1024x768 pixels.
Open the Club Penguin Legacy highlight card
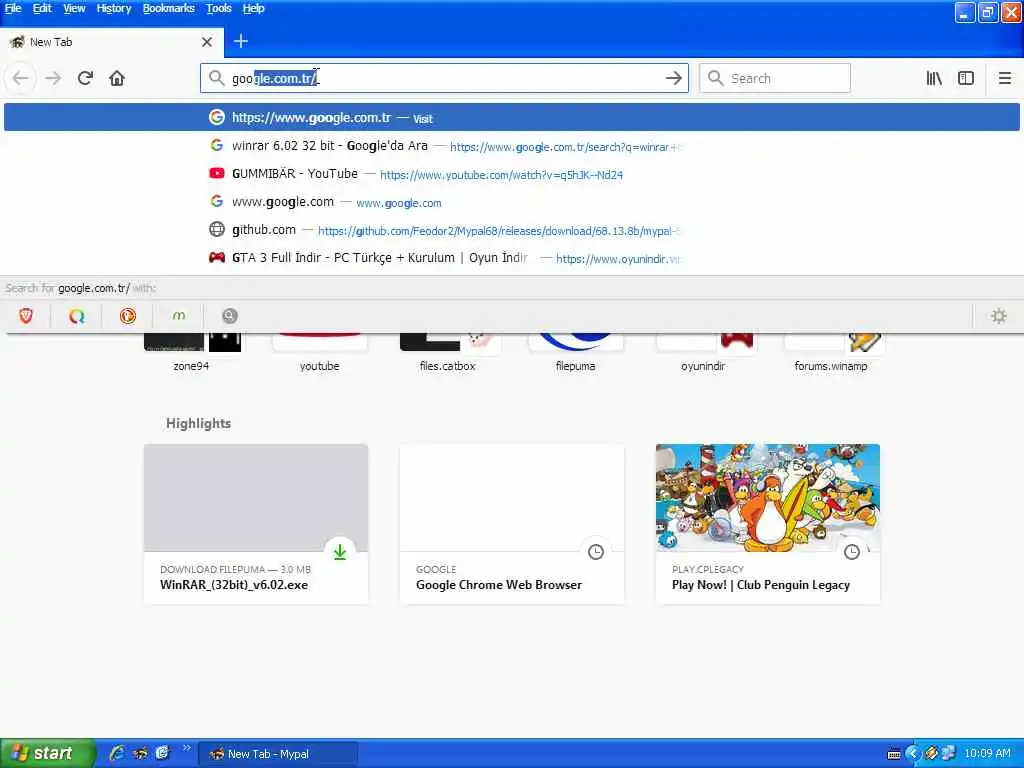pyautogui.click(x=768, y=524)
